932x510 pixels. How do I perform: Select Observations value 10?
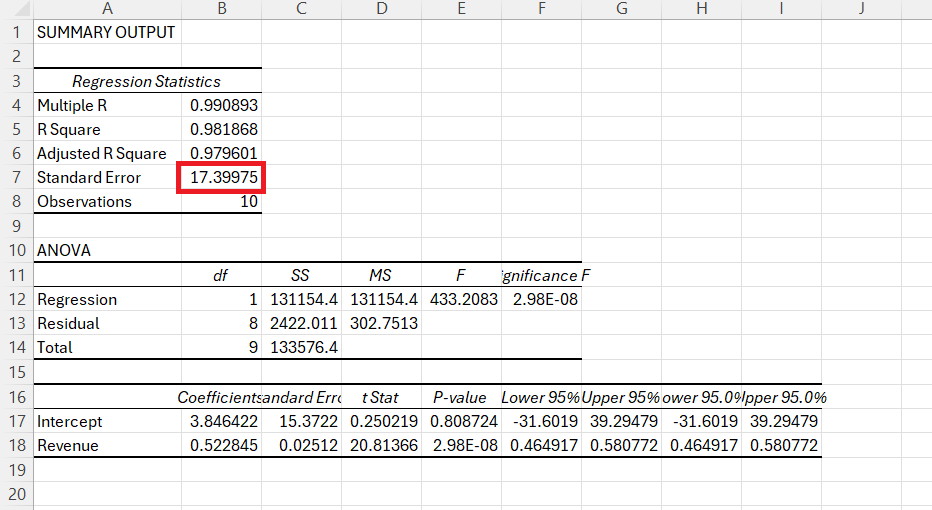point(221,202)
